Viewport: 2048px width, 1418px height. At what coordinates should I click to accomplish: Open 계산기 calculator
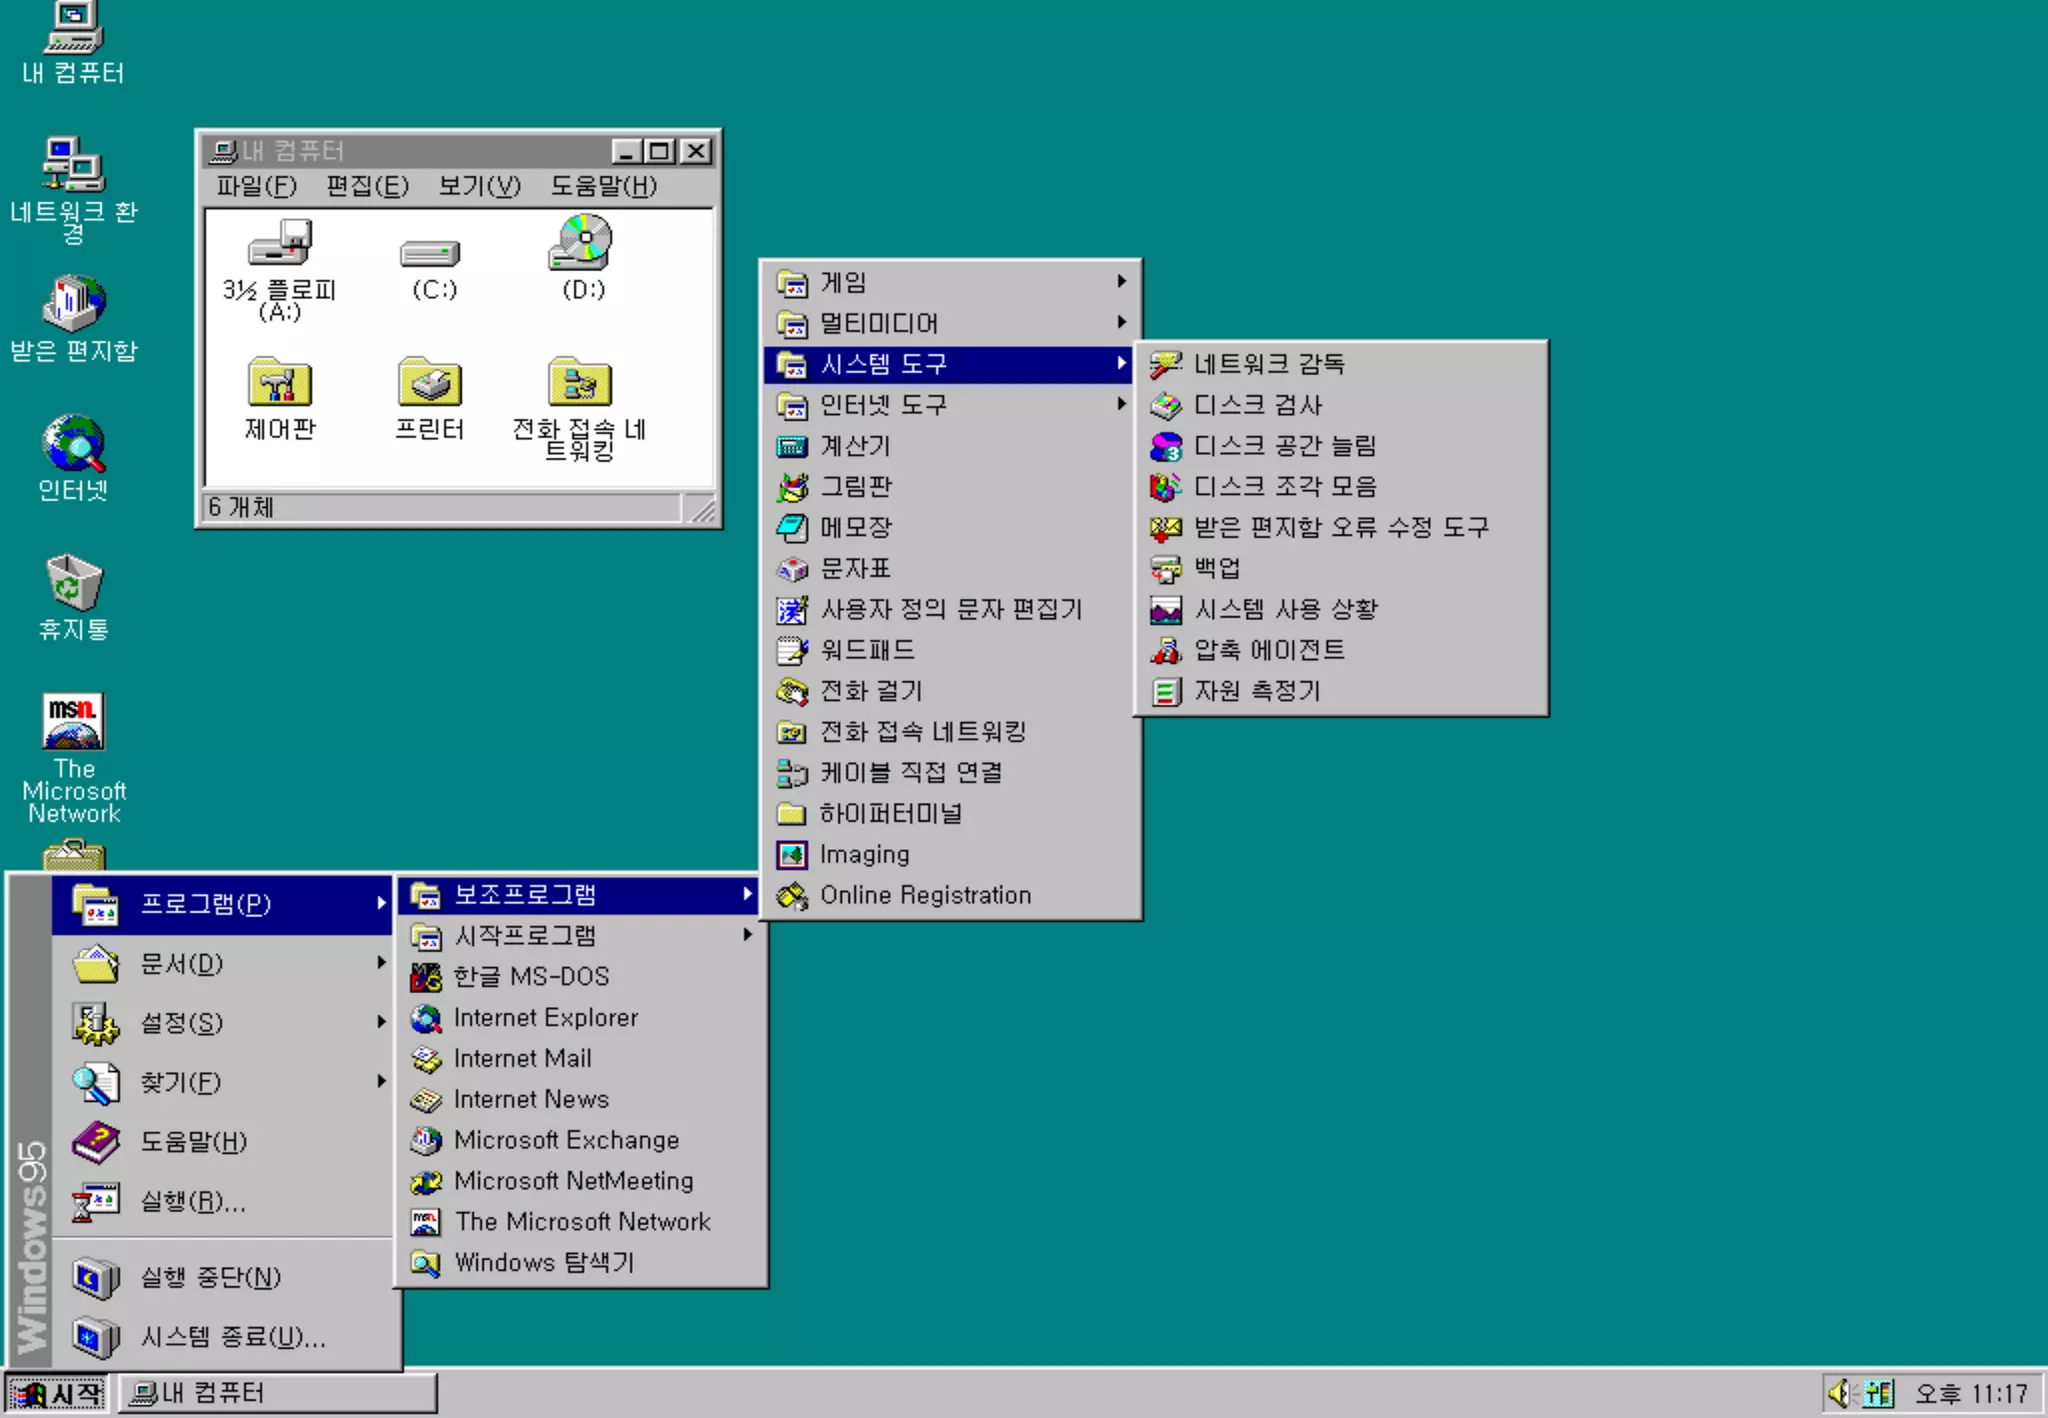click(950, 446)
